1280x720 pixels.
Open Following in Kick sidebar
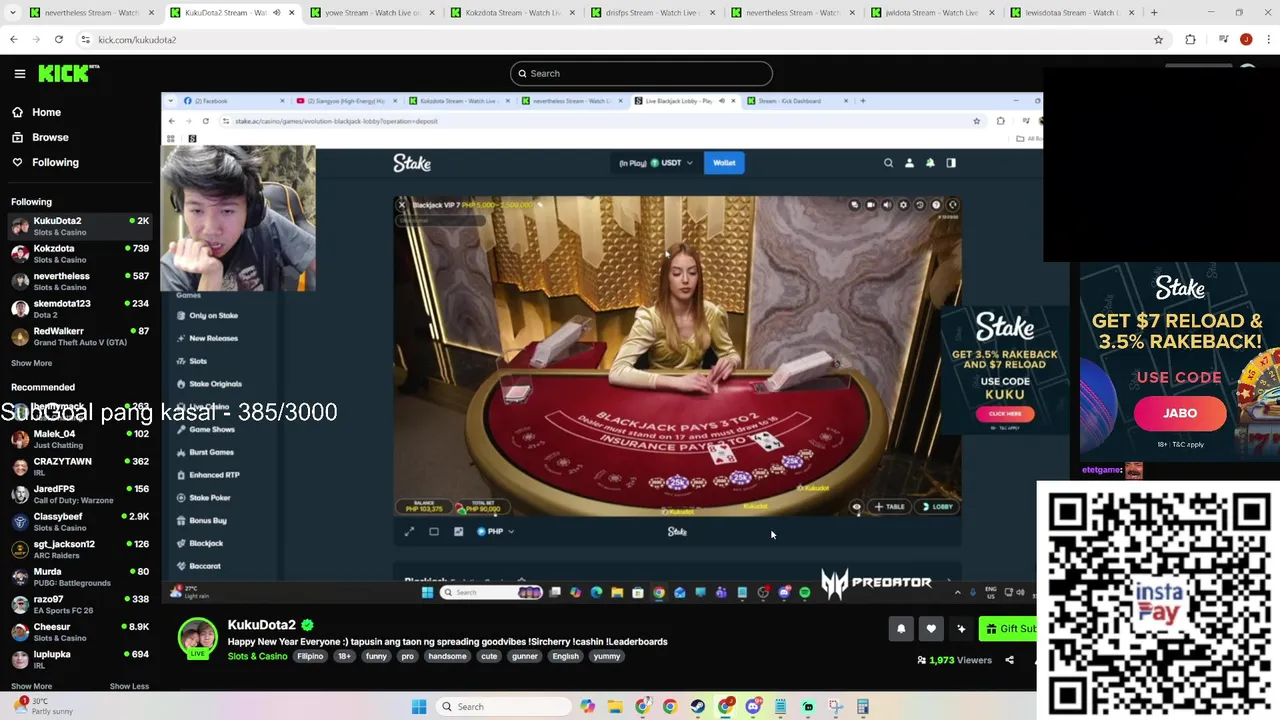click(55, 162)
